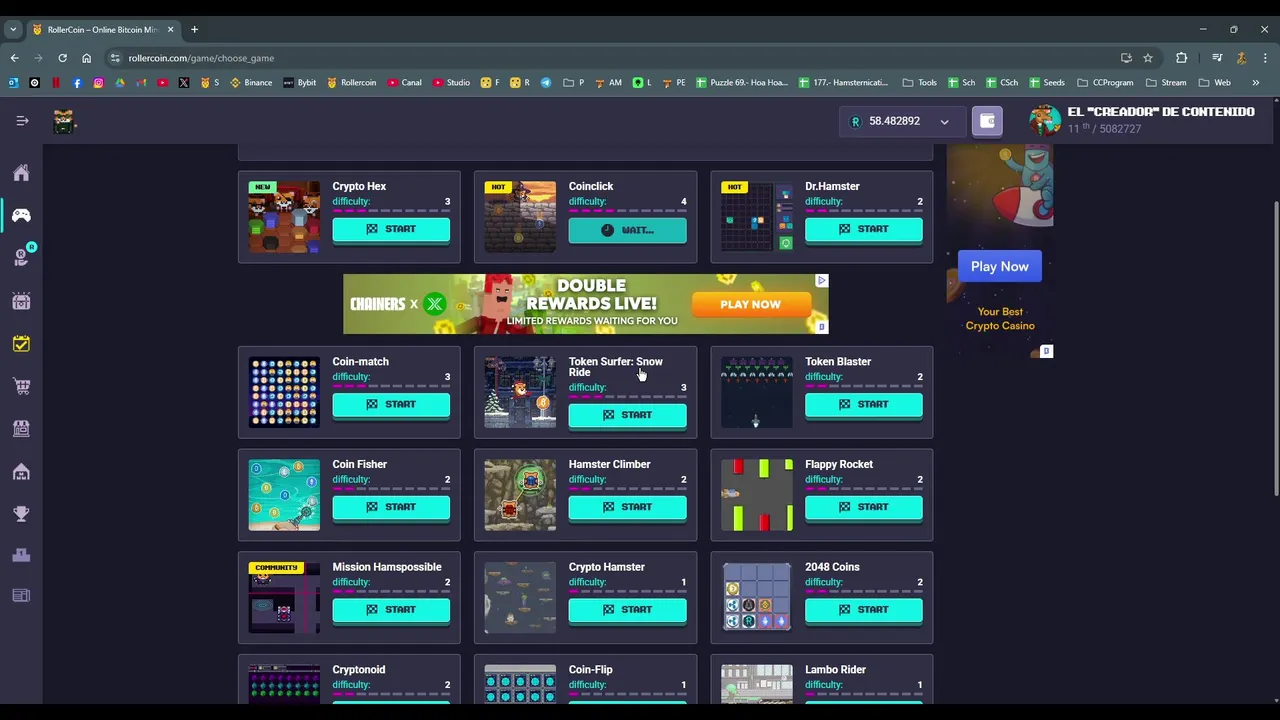Image resolution: width=1280 pixels, height=720 pixels.
Task: Open the Web bookmarks folder
Action: point(1213,83)
